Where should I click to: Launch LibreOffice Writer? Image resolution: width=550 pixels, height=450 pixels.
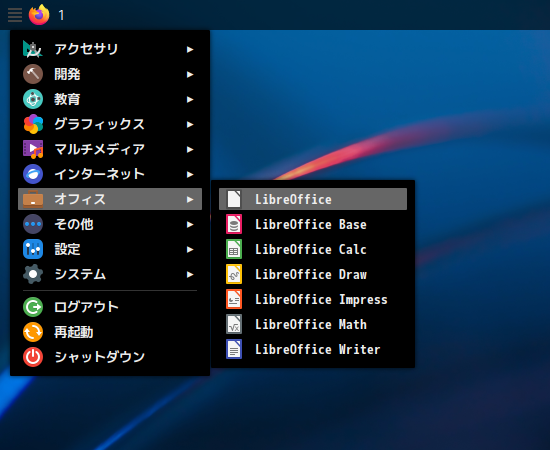313,349
